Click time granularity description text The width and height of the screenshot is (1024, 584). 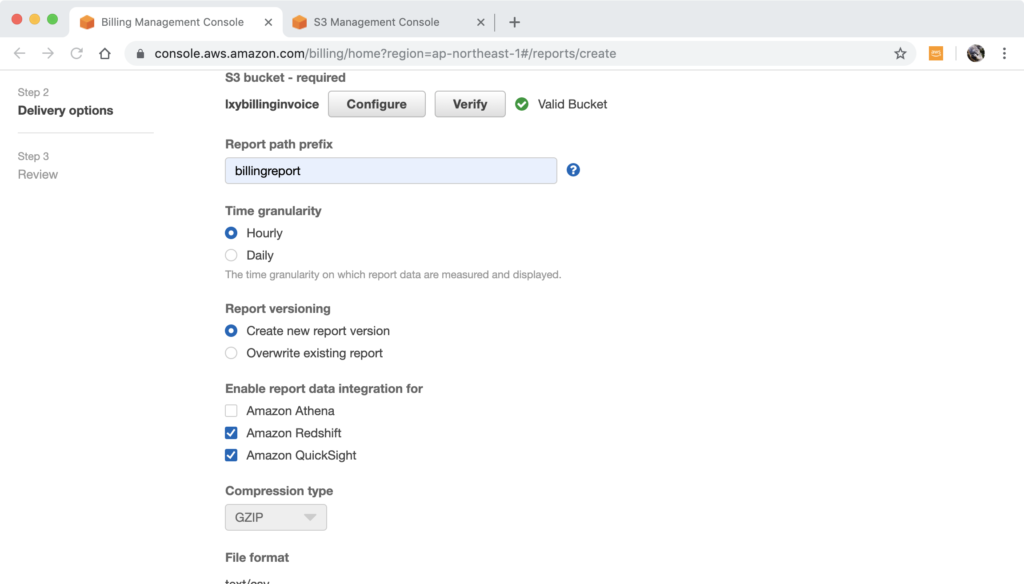(393, 275)
